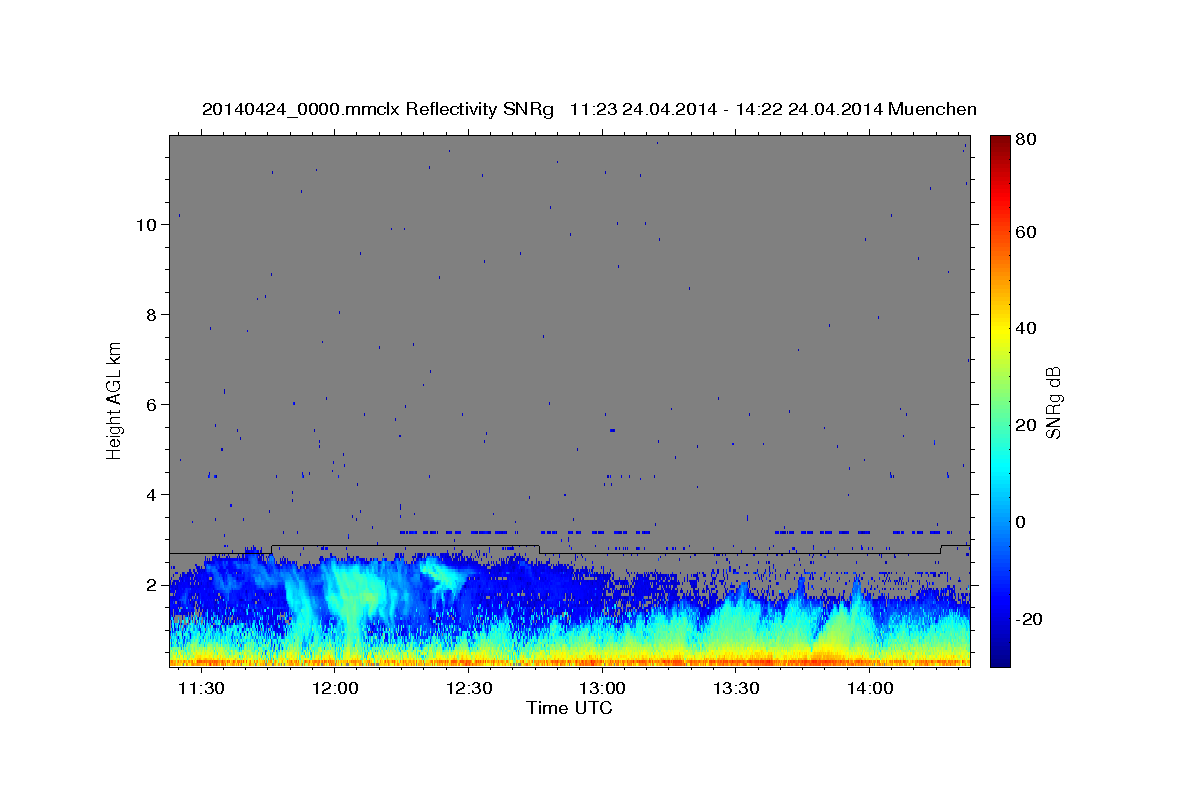The image size is (1200, 800).
Task: Click the 12:00 time tick label
Action: click(x=335, y=690)
